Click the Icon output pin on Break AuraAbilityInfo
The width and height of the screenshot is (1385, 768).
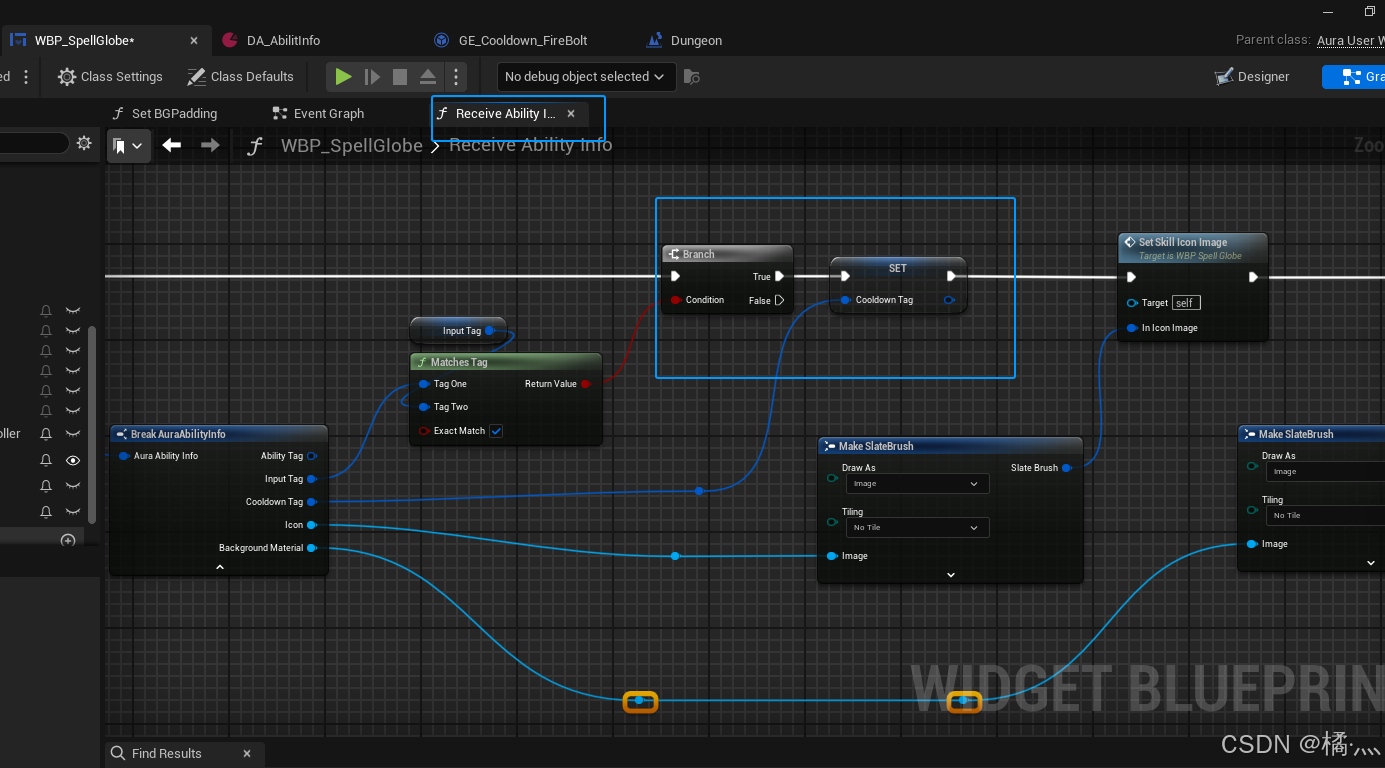coord(312,525)
